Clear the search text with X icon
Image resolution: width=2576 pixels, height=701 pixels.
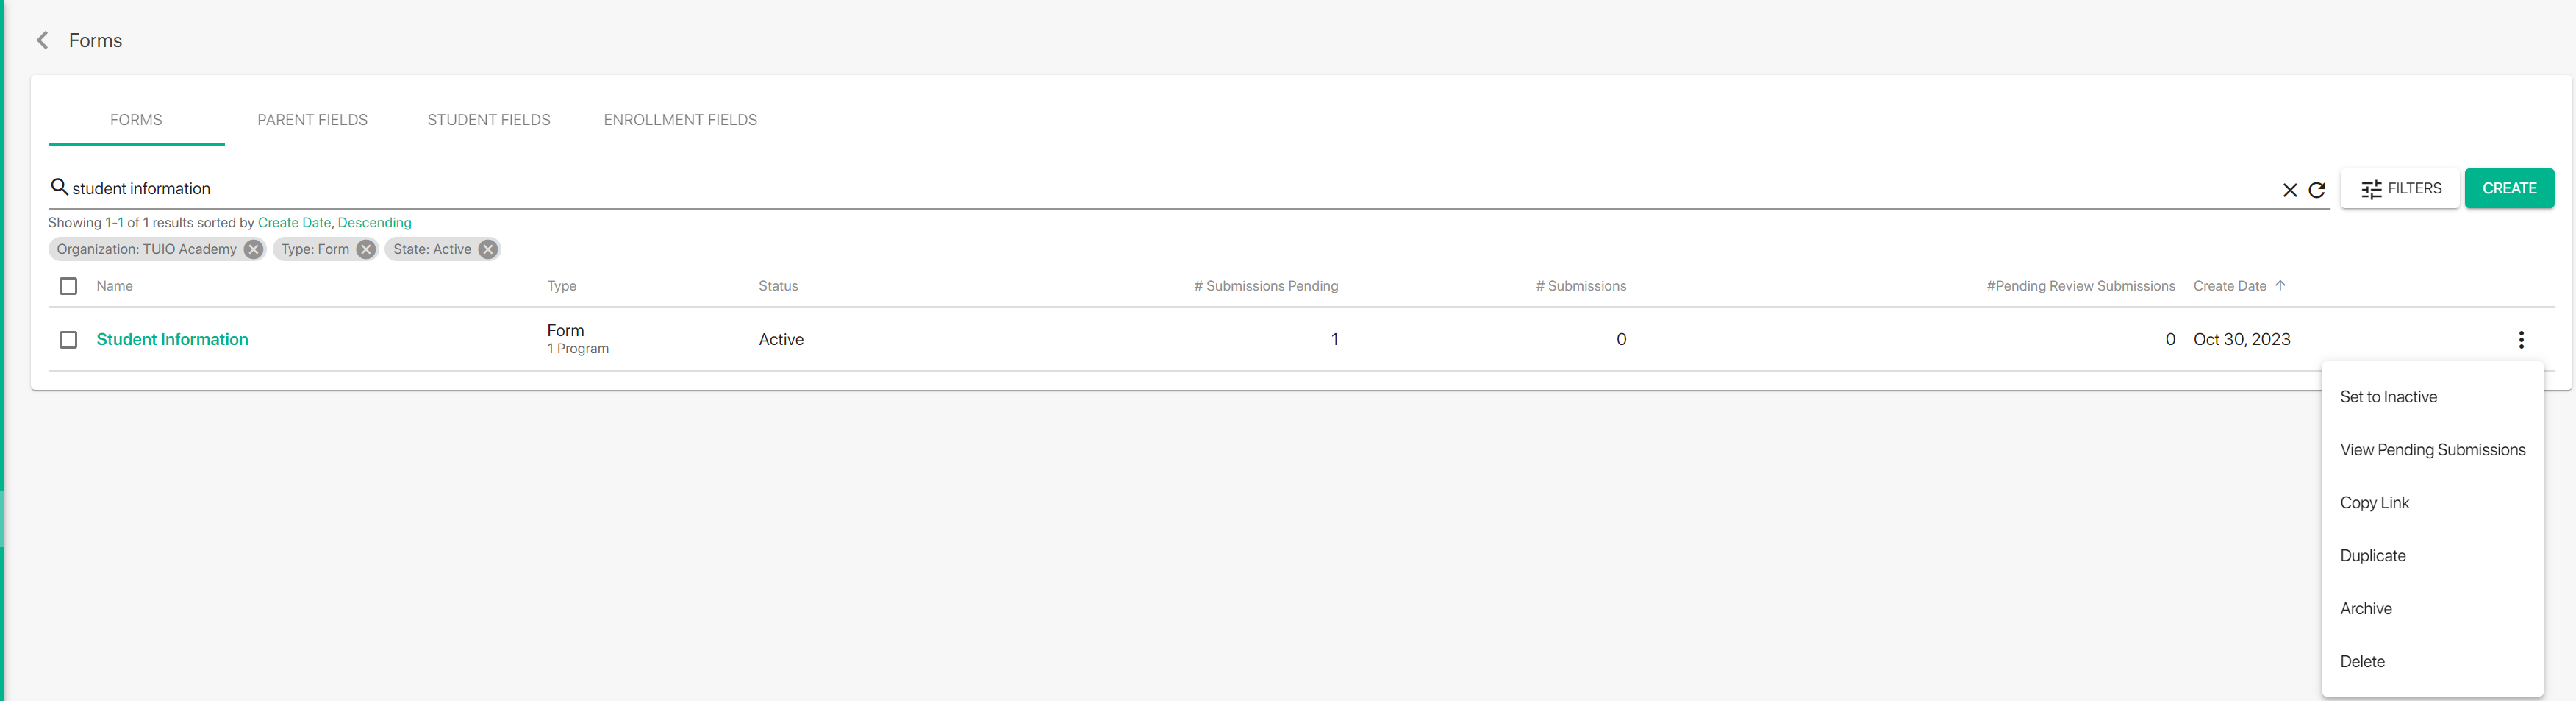pos(2289,190)
